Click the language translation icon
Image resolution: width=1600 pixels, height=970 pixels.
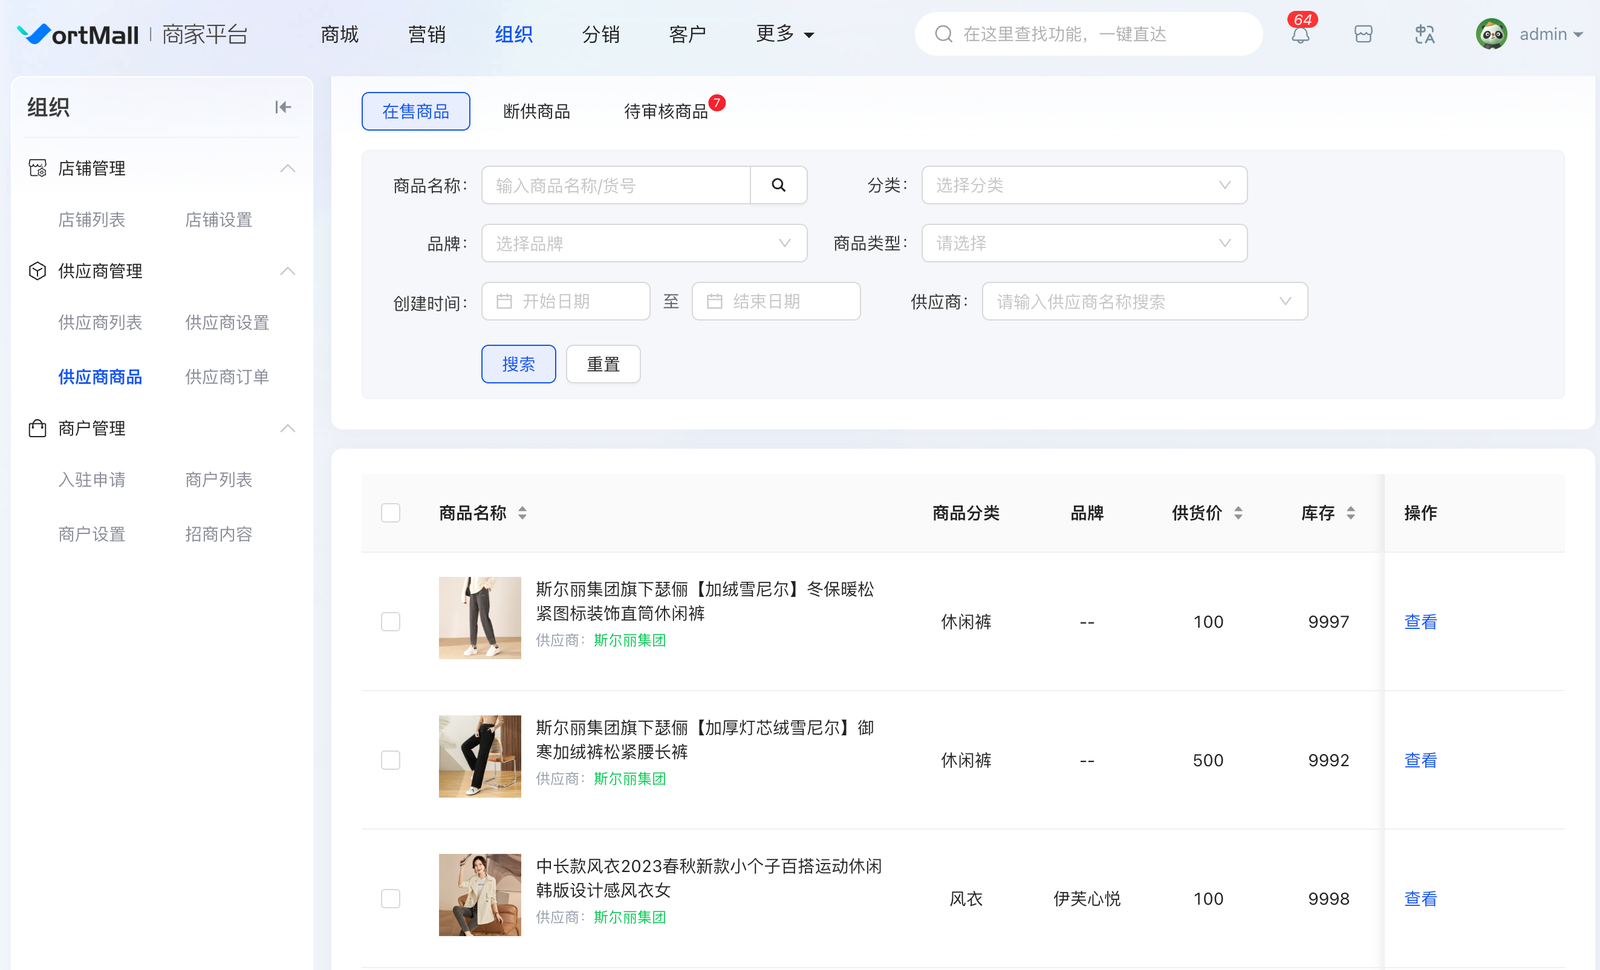(x=1425, y=35)
